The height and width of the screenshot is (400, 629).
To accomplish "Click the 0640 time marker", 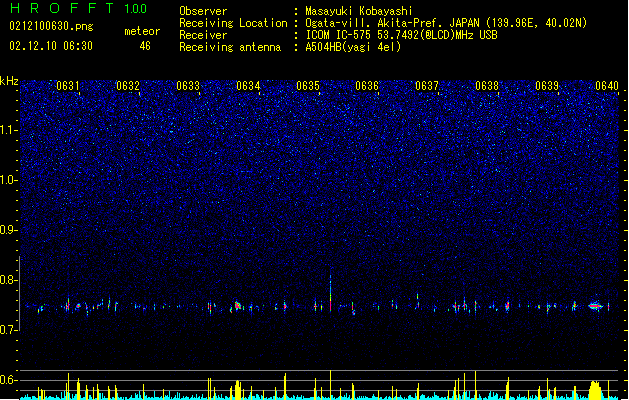I will click(607, 85).
